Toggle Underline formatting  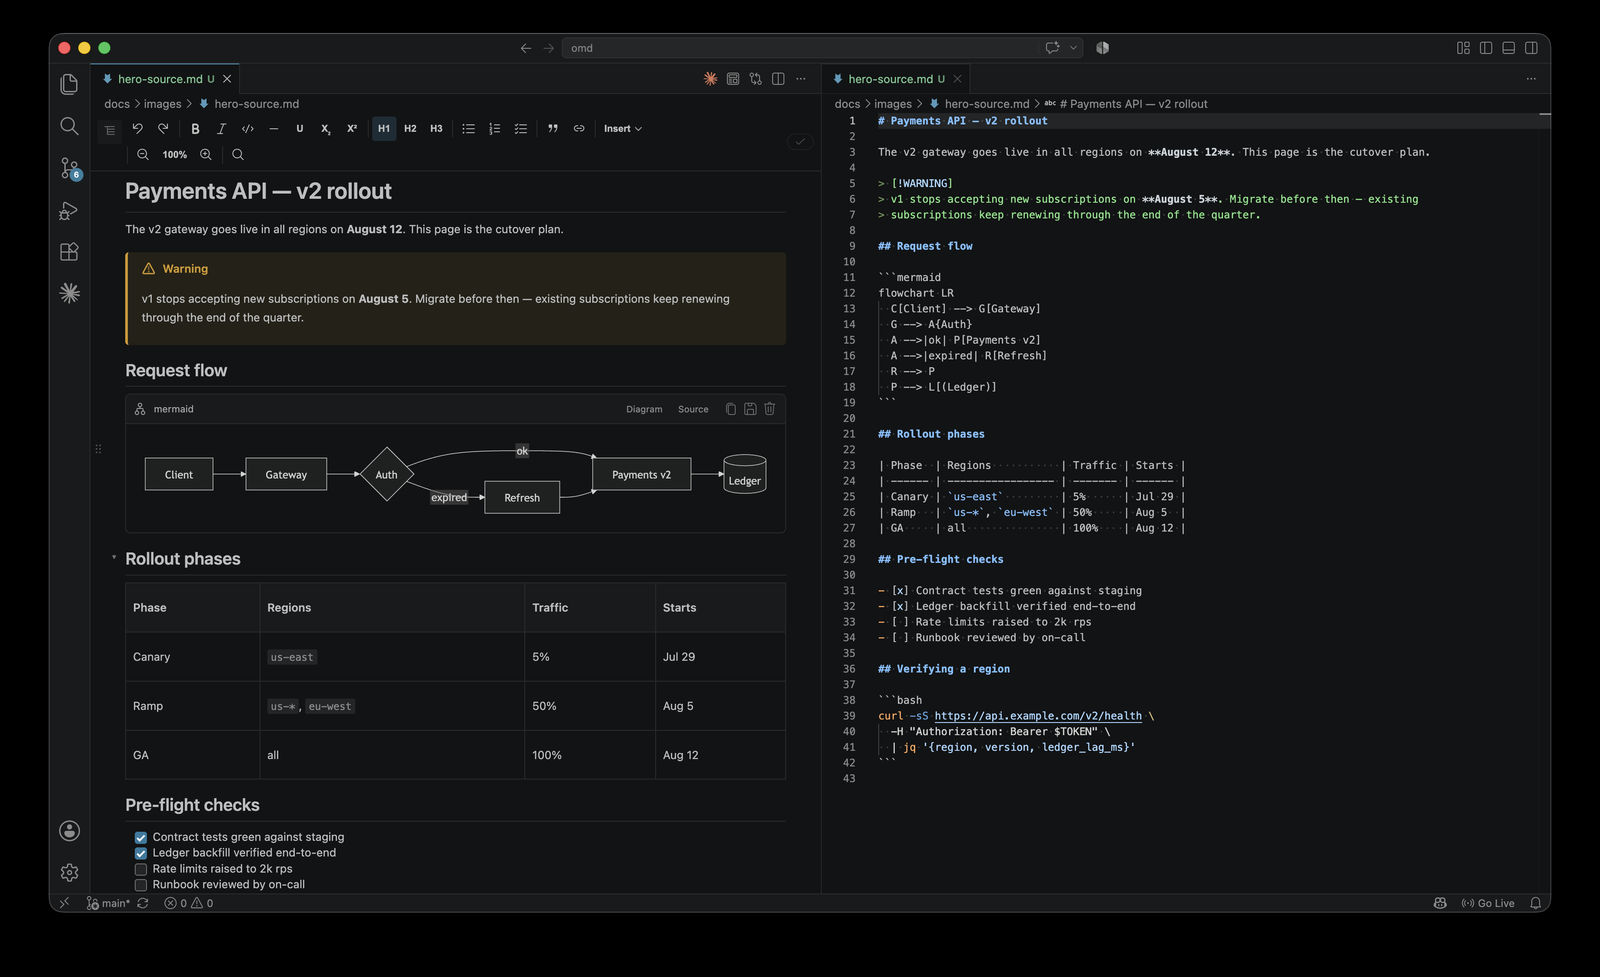point(300,128)
